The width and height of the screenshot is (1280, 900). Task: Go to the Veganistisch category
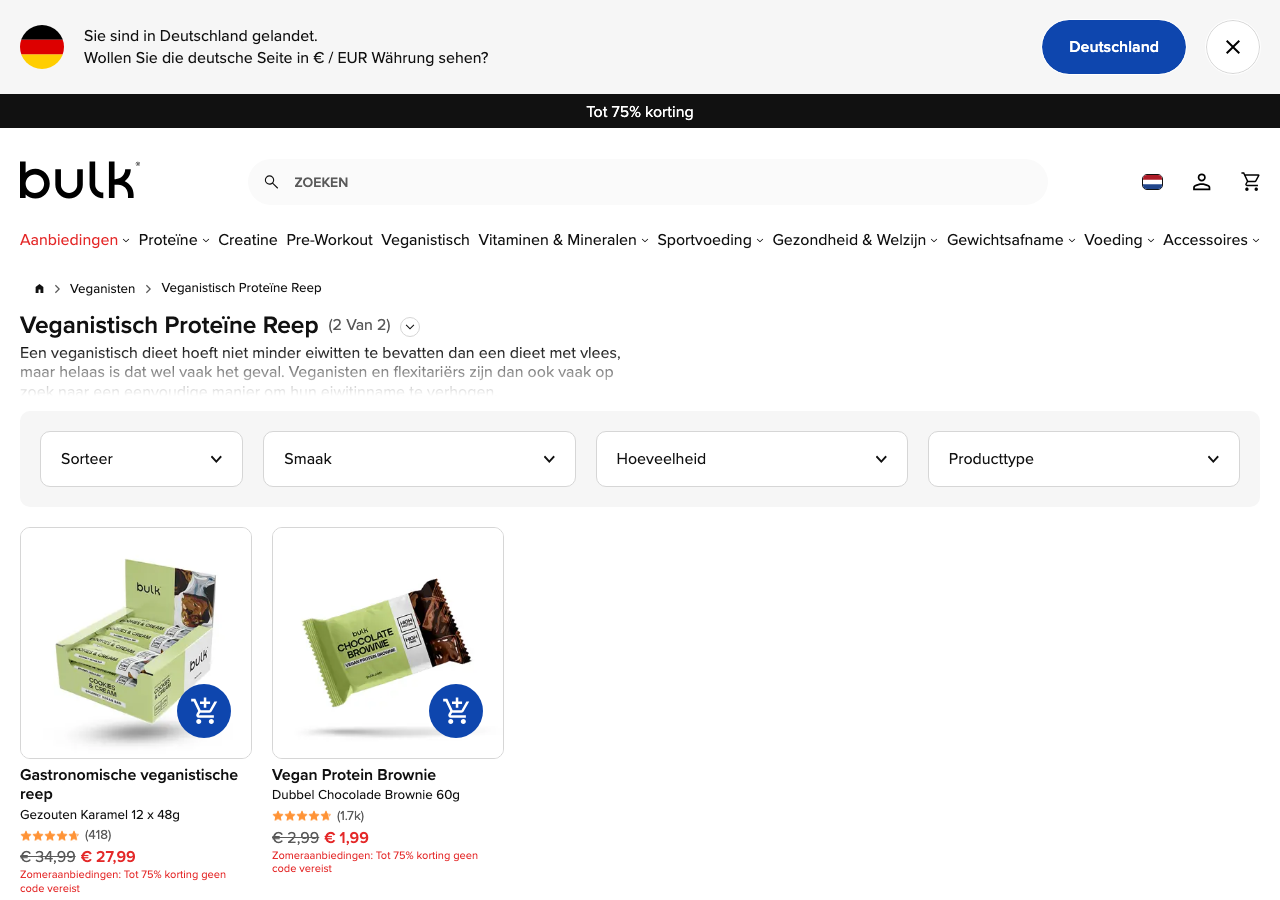click(x=425, y=240)
